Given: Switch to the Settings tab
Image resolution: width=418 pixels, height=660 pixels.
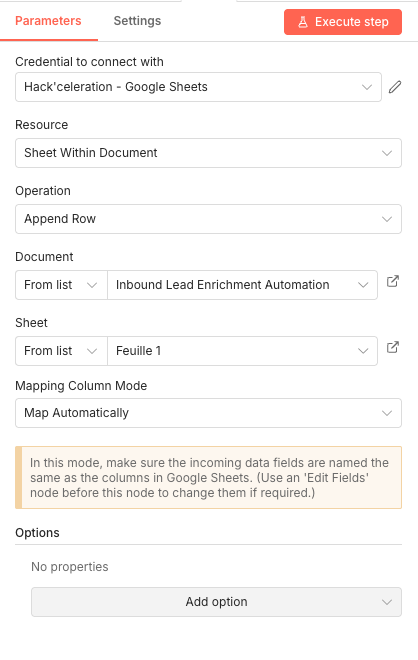Looking at the screenshot, I should coord(137,21).
